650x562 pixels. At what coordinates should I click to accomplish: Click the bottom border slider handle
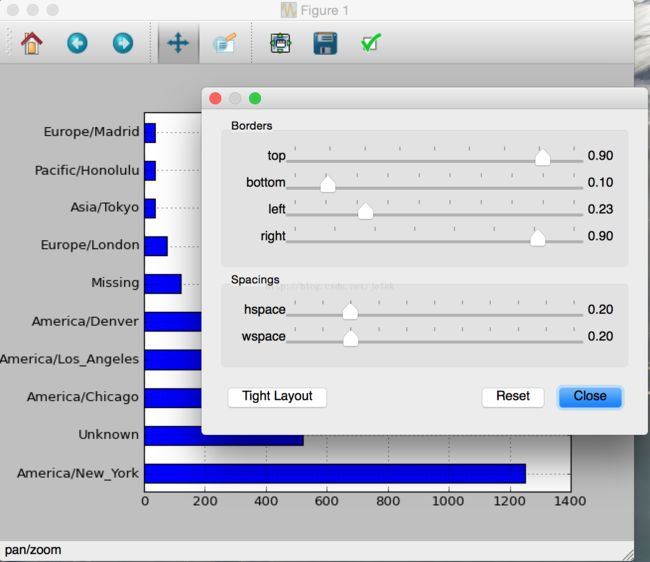(x=327, y=184)
